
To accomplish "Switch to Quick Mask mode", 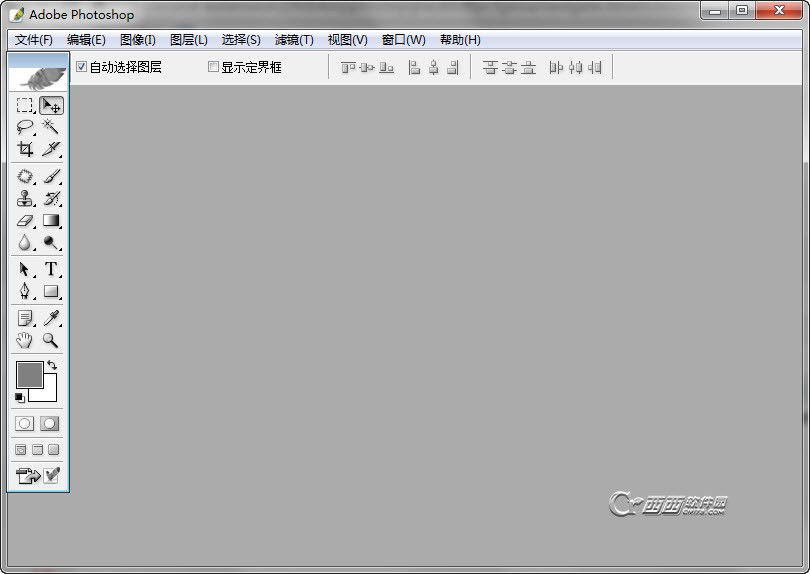I will click(x=50, y=424).
